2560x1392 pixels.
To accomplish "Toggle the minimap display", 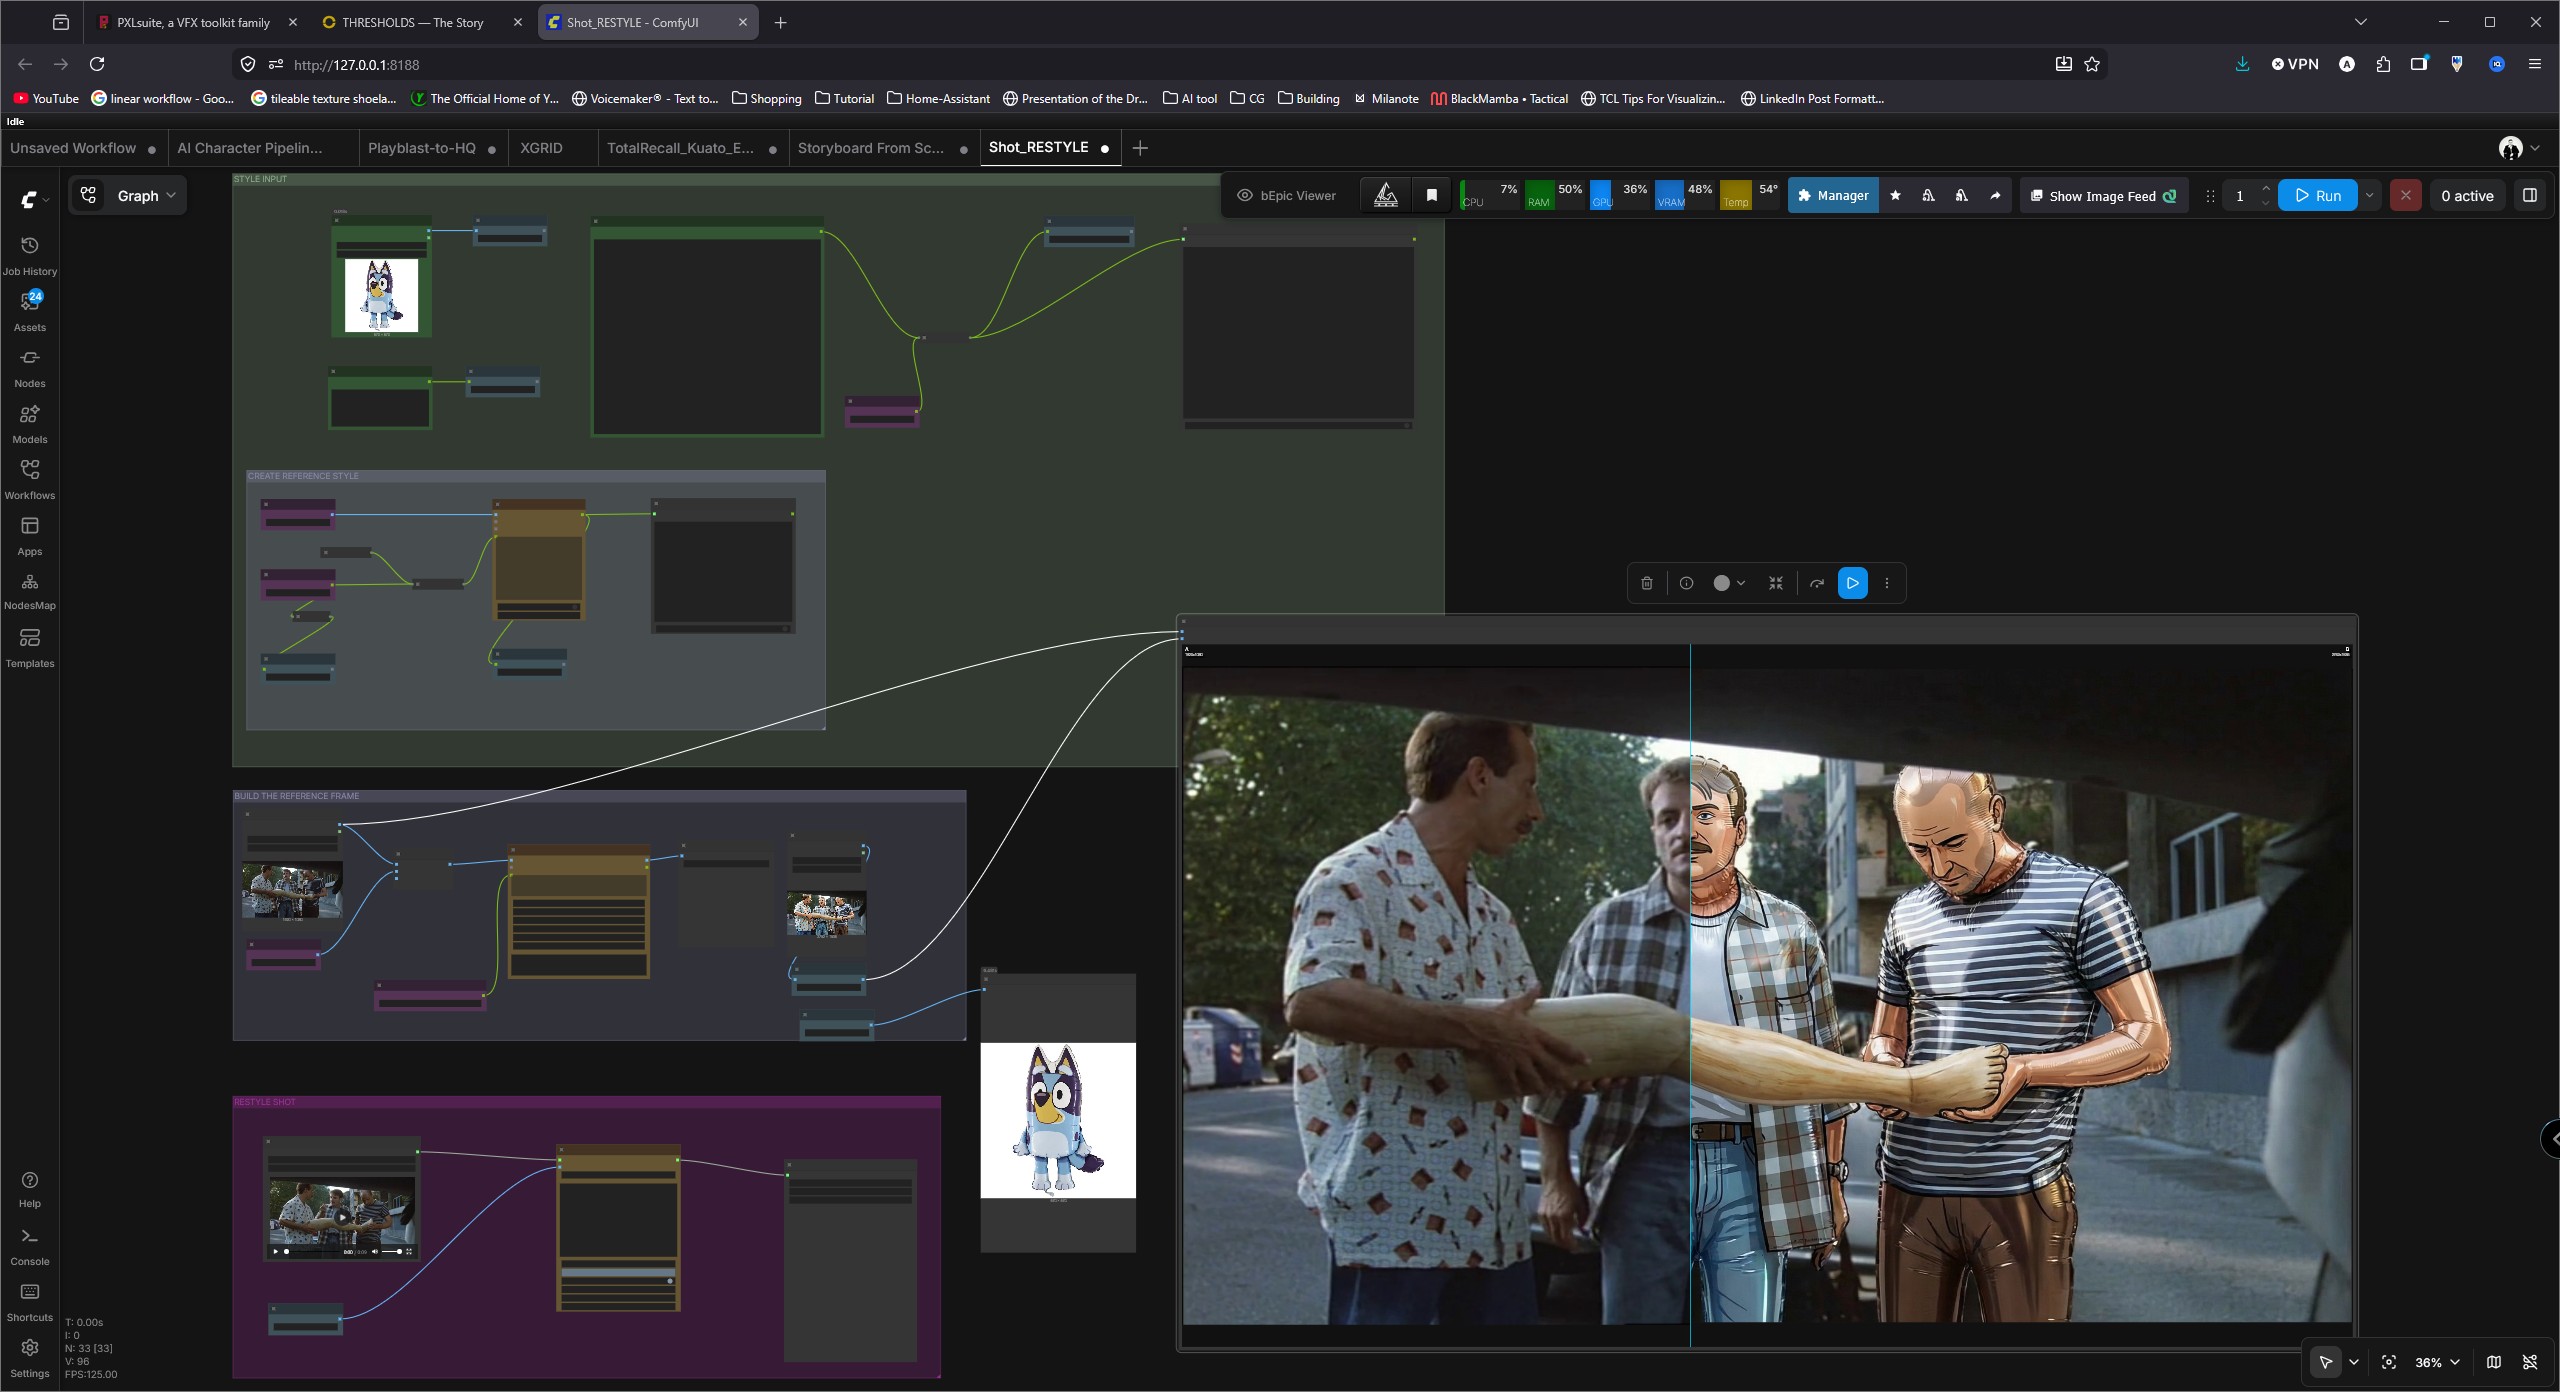I will (2494, 1362).
